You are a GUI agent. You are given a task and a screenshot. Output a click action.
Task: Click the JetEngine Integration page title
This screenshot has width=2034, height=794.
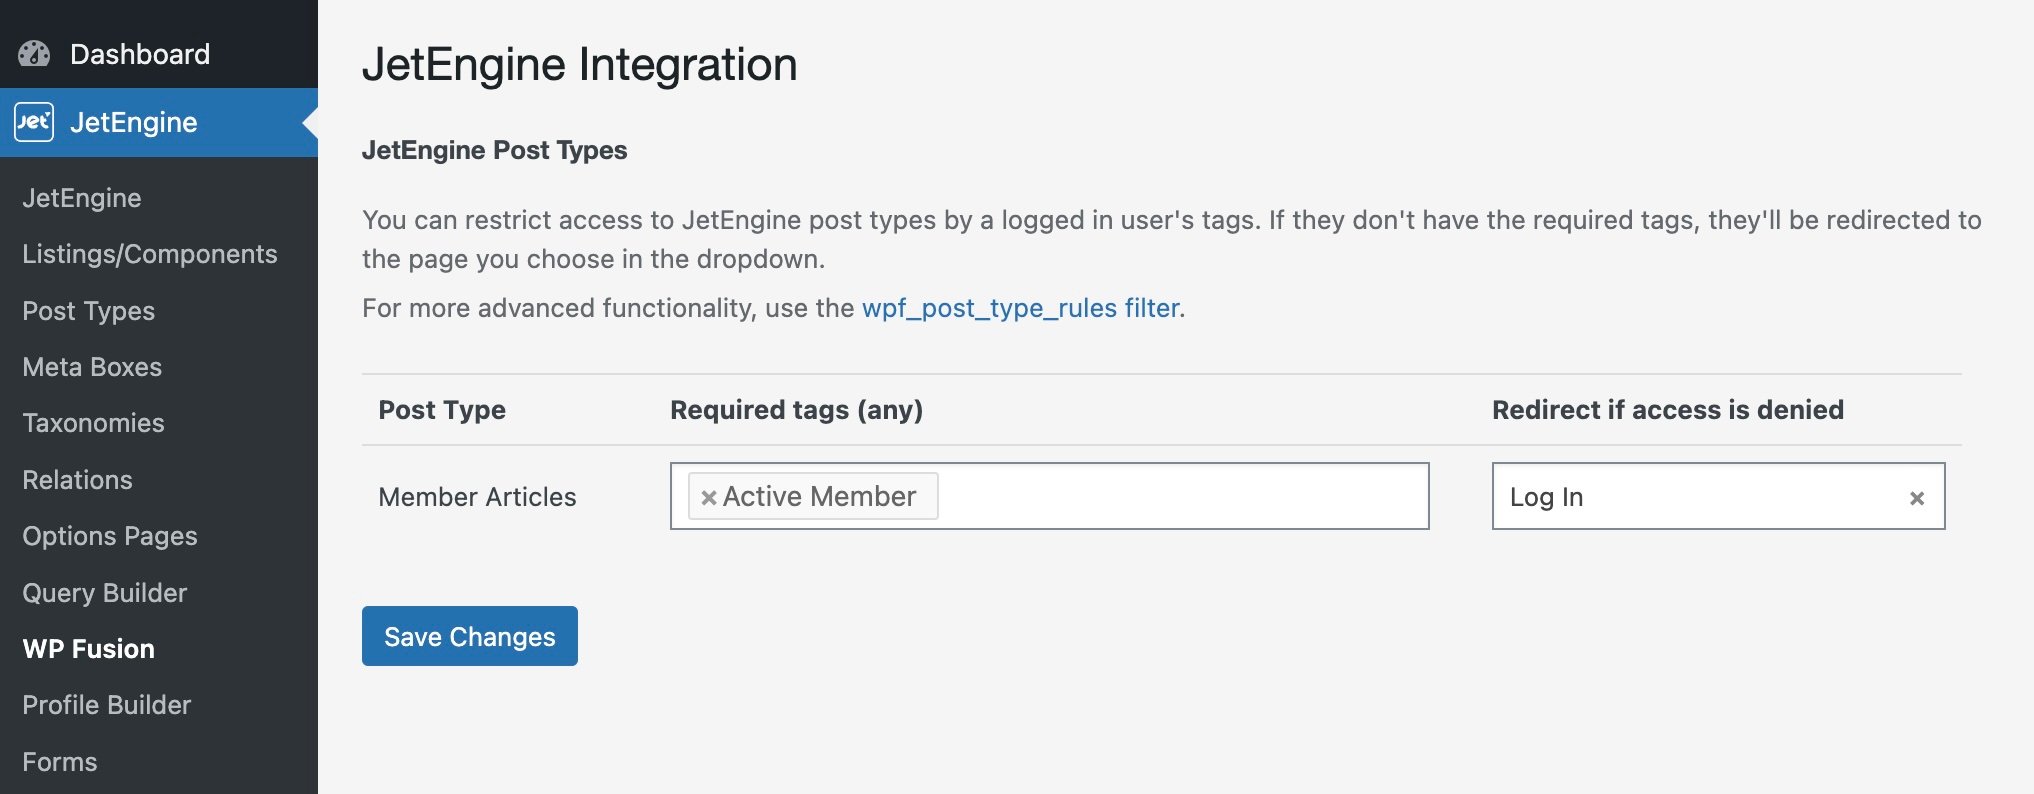pyautogui.click(x=580, y=65)
